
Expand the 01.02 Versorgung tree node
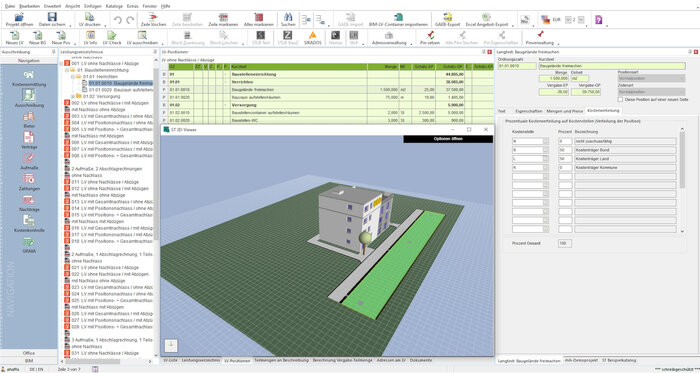click(73, 96)
